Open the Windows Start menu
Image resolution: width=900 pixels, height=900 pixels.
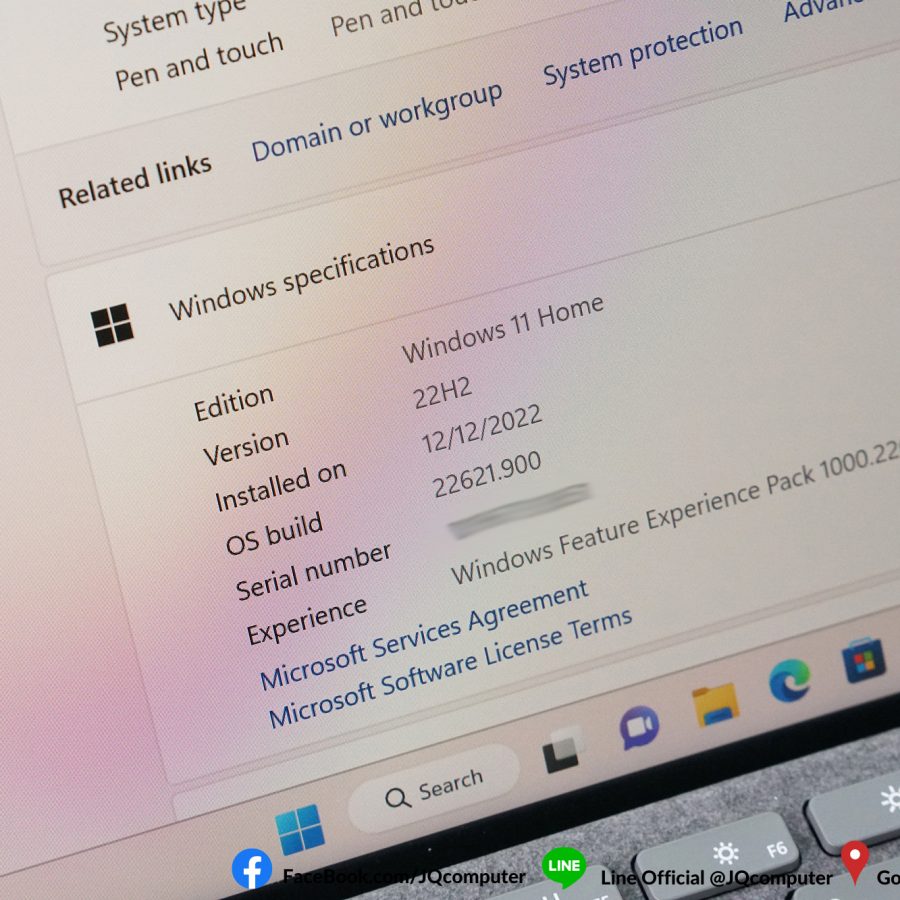(300, 828)
